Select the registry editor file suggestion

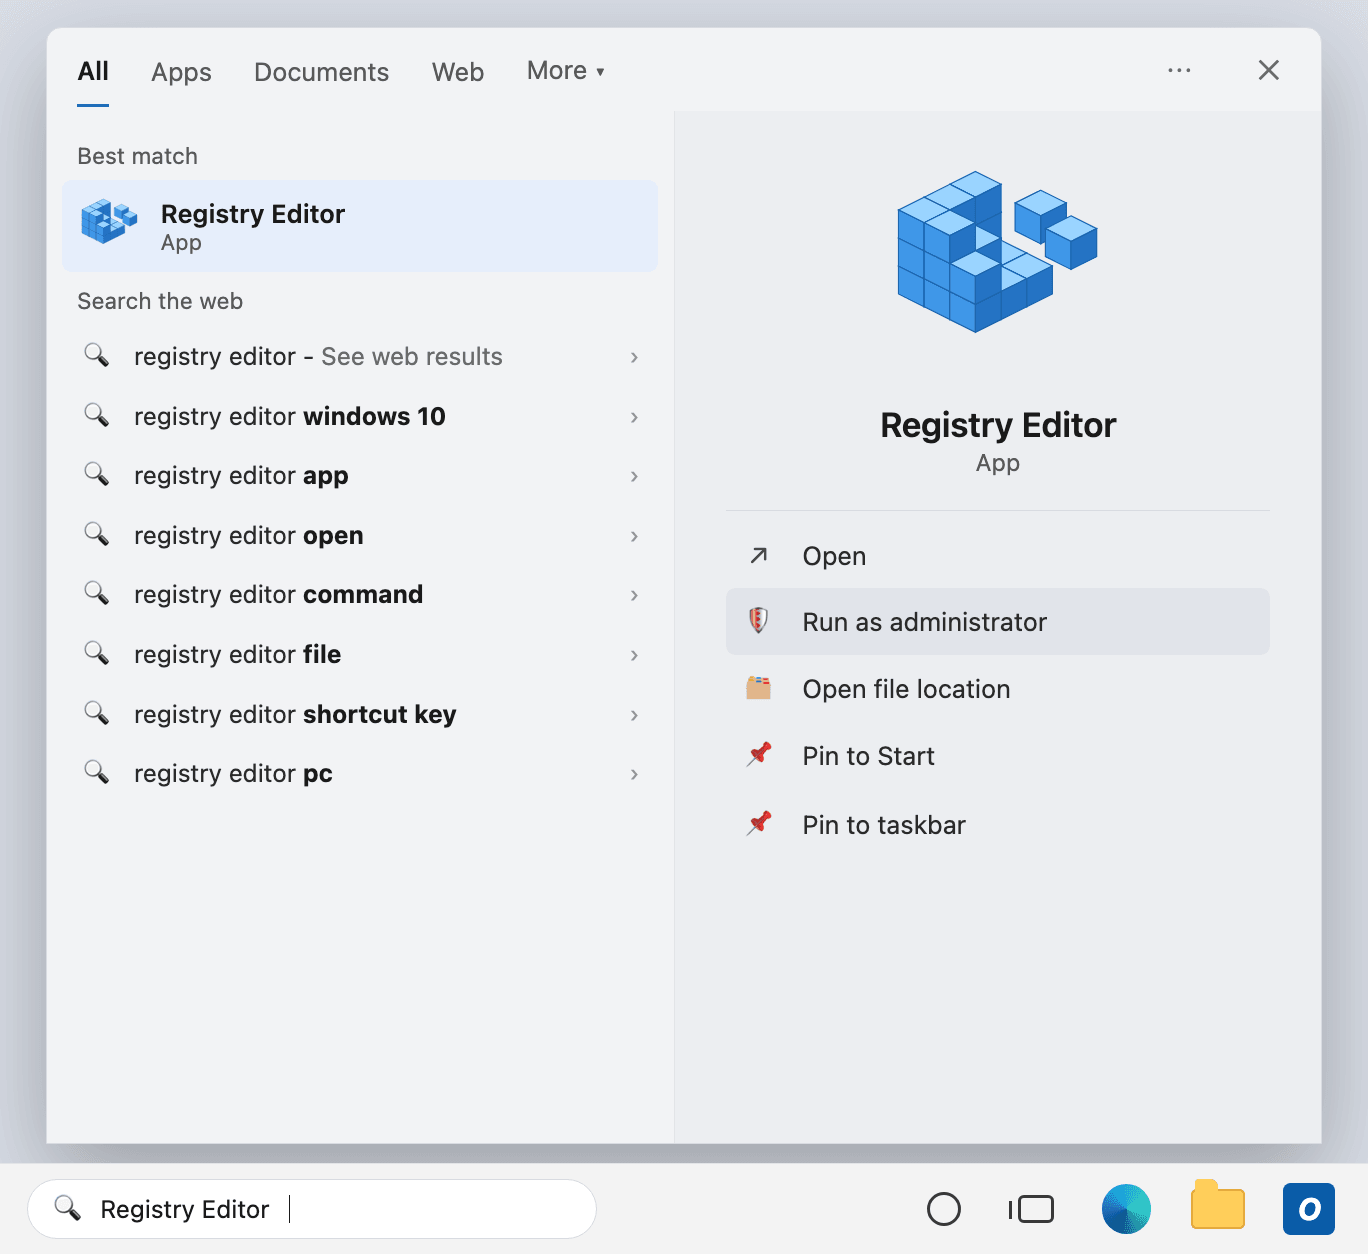pos(360,655)
